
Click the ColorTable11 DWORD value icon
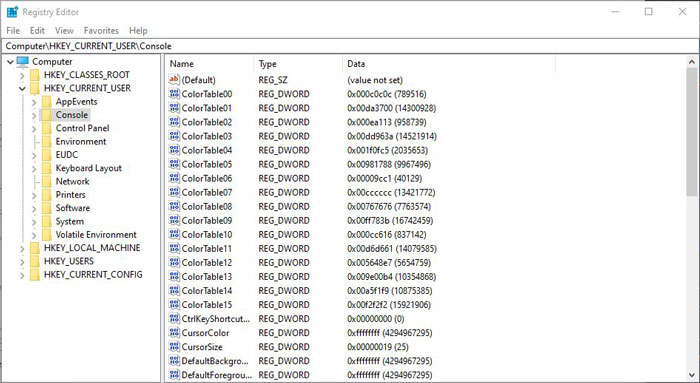[174, 248]
